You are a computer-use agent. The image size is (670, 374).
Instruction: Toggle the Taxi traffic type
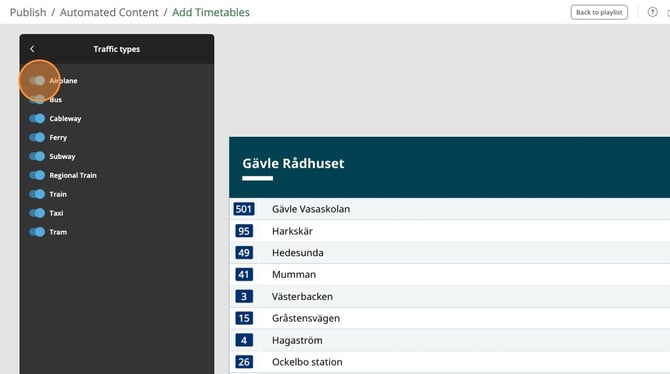pyautogui.click(x=37, y=213)
